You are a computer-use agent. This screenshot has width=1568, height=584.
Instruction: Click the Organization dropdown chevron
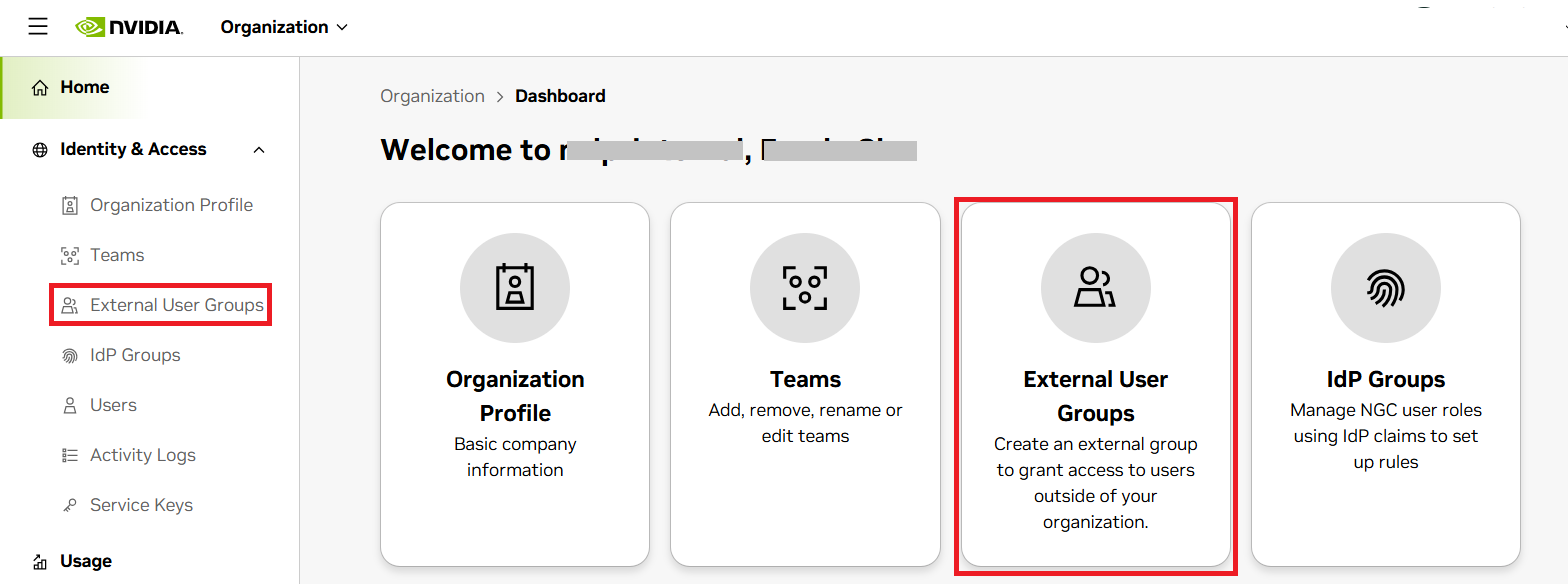(342, 27)
